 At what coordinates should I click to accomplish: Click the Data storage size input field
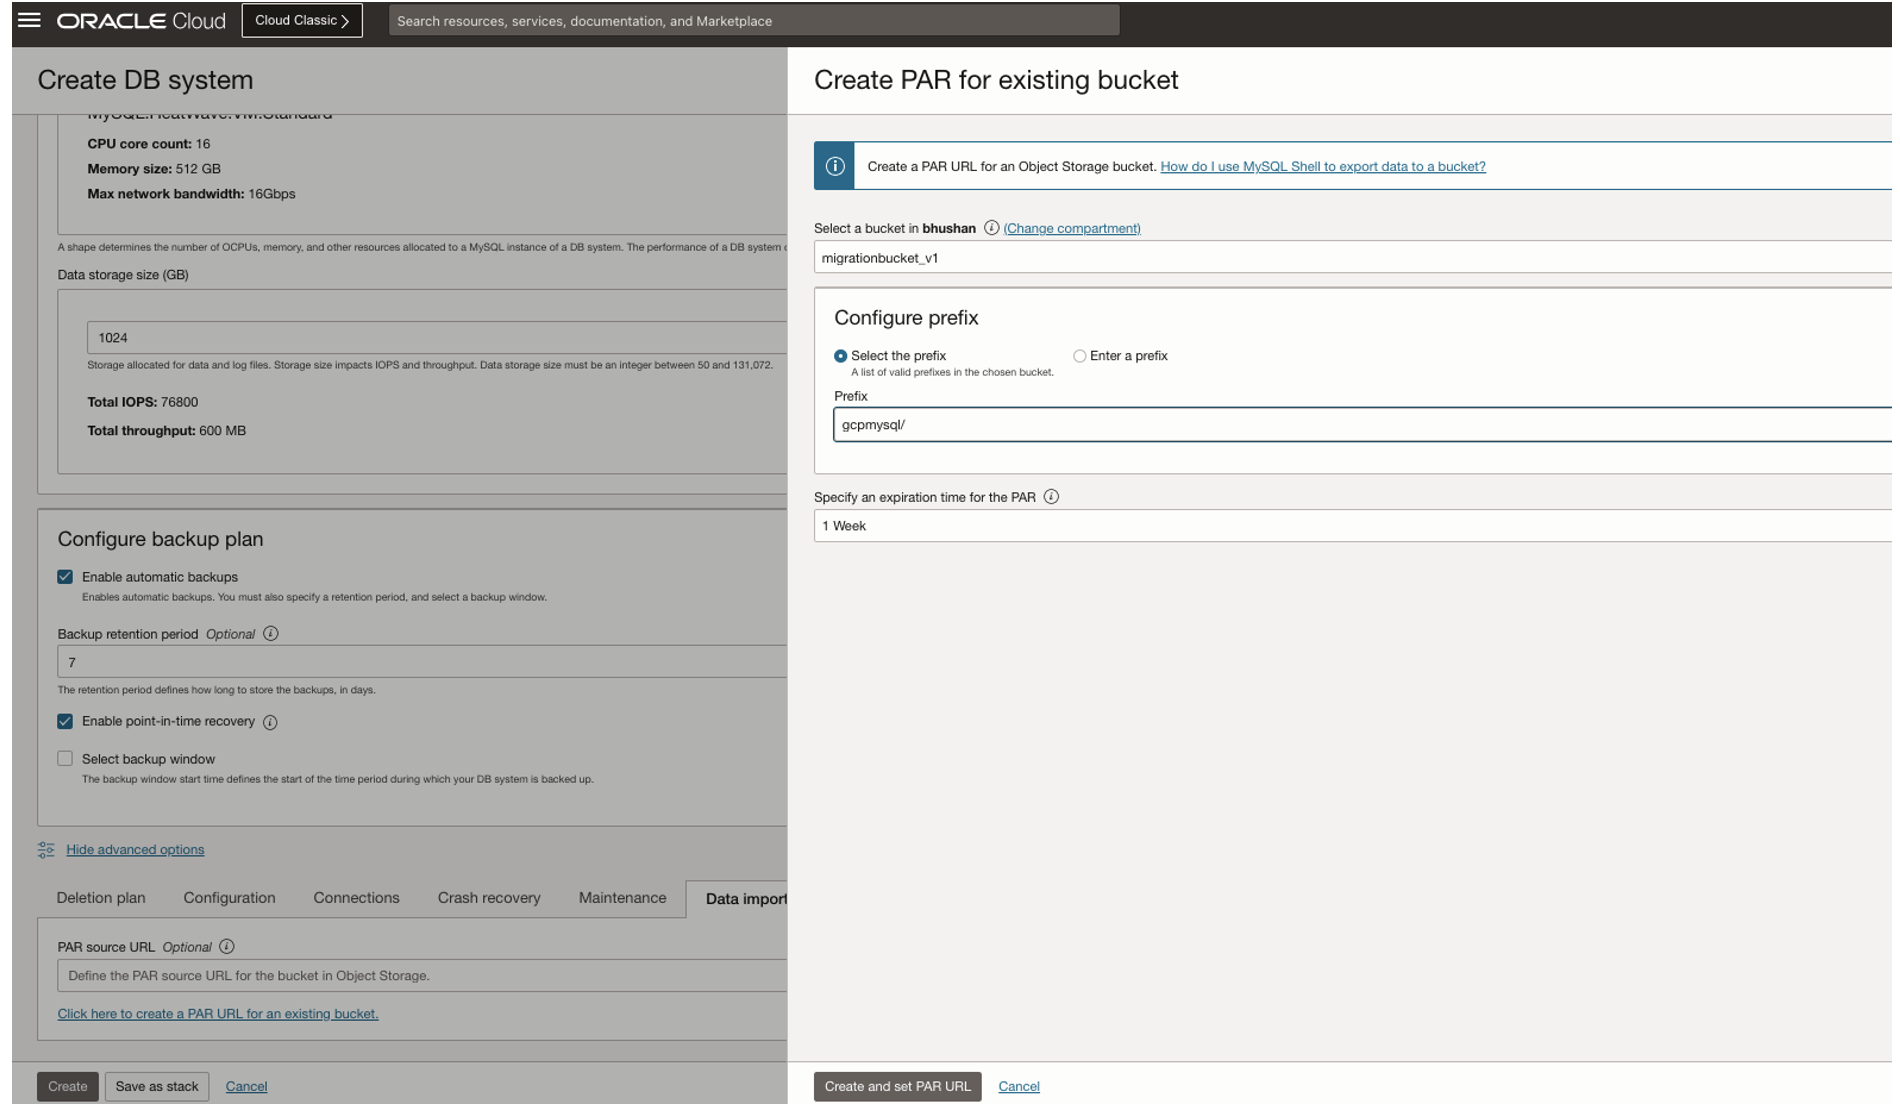[400, 337]
